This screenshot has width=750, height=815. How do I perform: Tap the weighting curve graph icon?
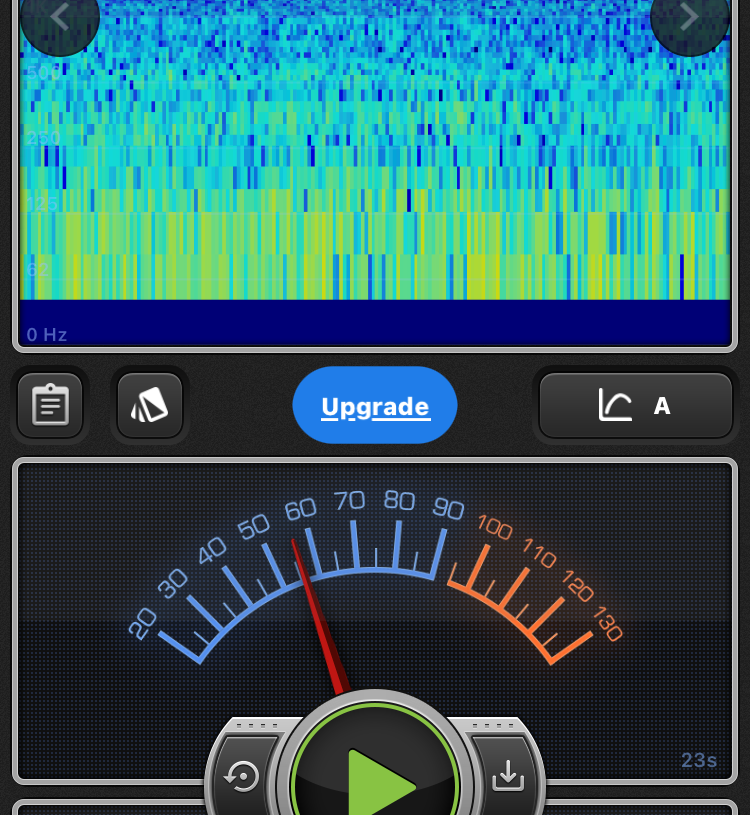click(x=615, y=405)
